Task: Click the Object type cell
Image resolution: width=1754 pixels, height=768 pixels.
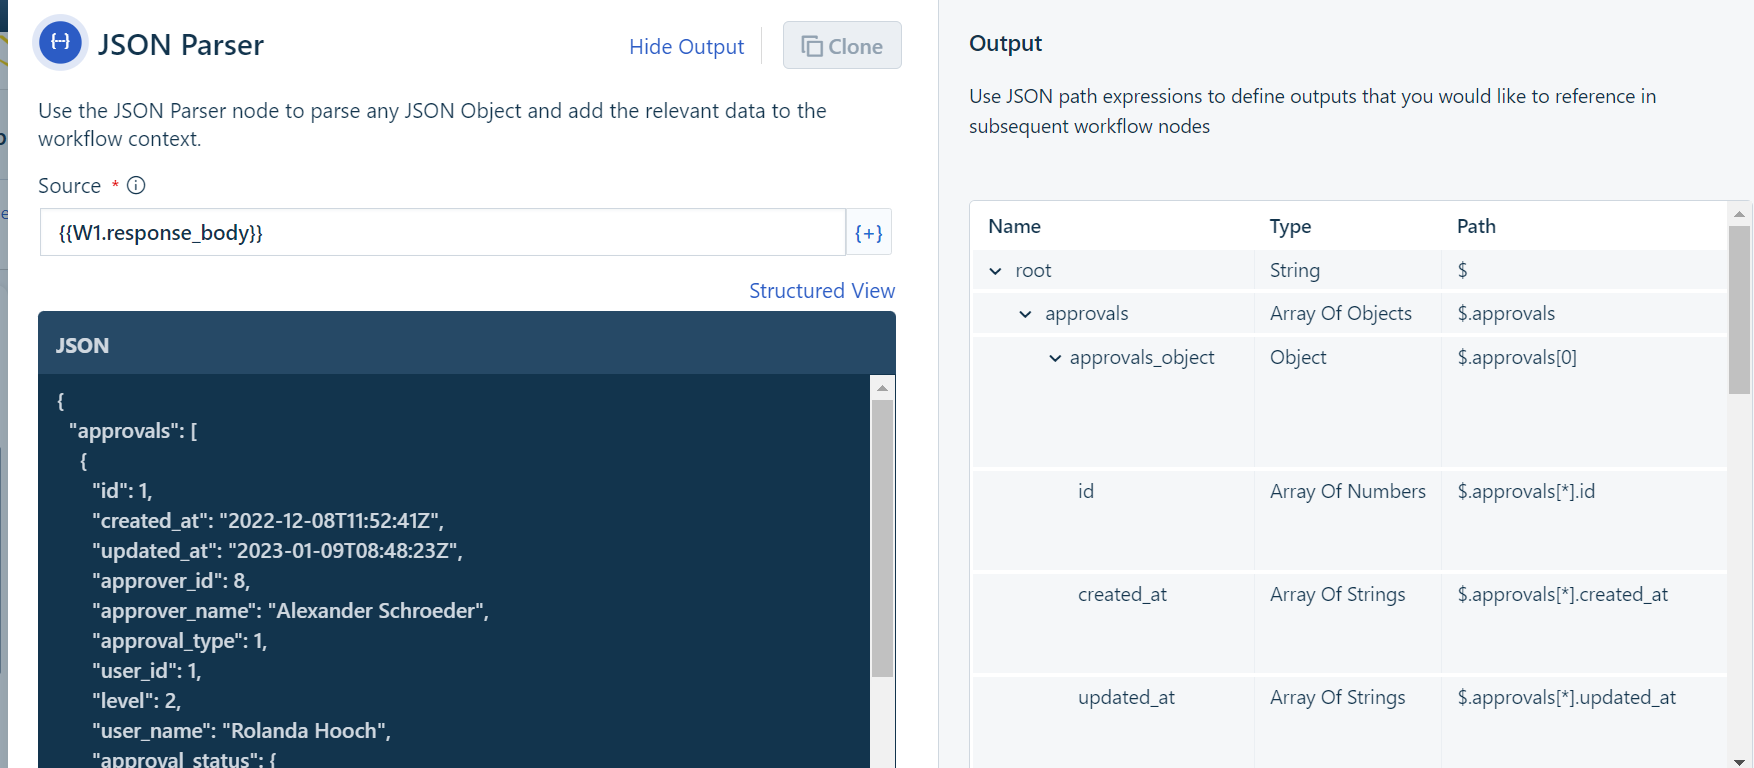Action: pyautogui.click(x=1298, y=357)
